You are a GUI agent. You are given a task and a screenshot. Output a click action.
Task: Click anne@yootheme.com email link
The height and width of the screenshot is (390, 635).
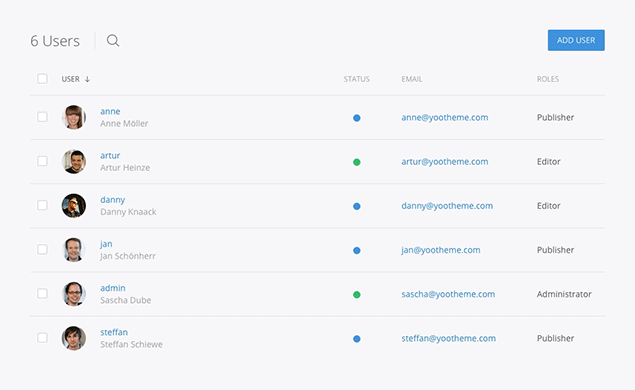tap(445, 117)
